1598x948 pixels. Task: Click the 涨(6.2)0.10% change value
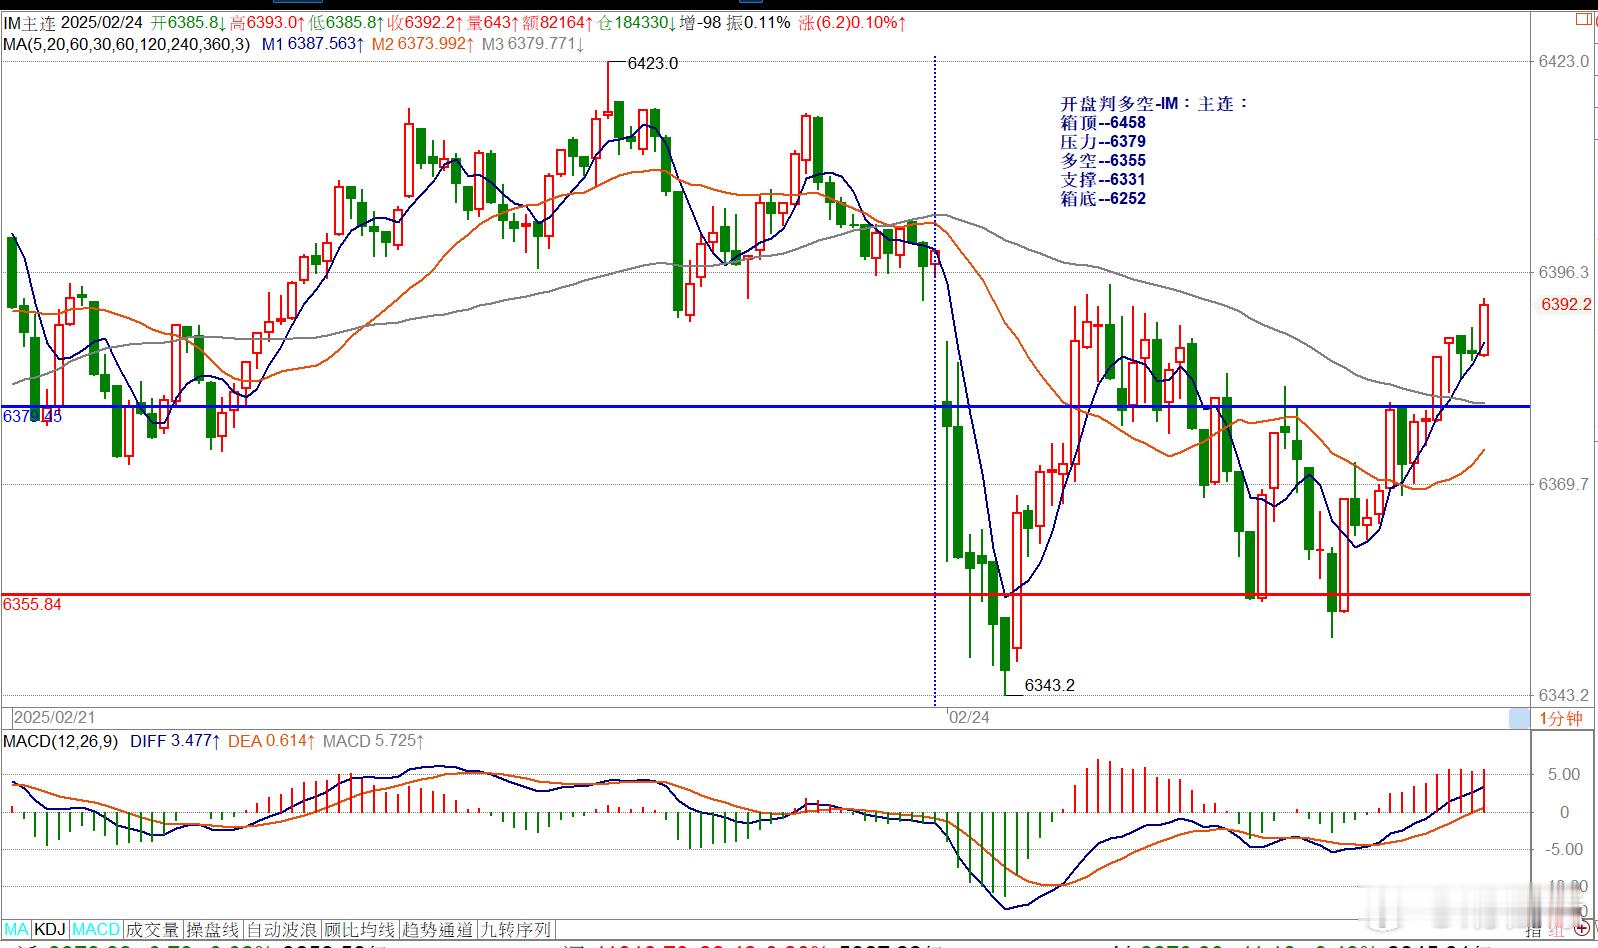click(x=853, y=22)
